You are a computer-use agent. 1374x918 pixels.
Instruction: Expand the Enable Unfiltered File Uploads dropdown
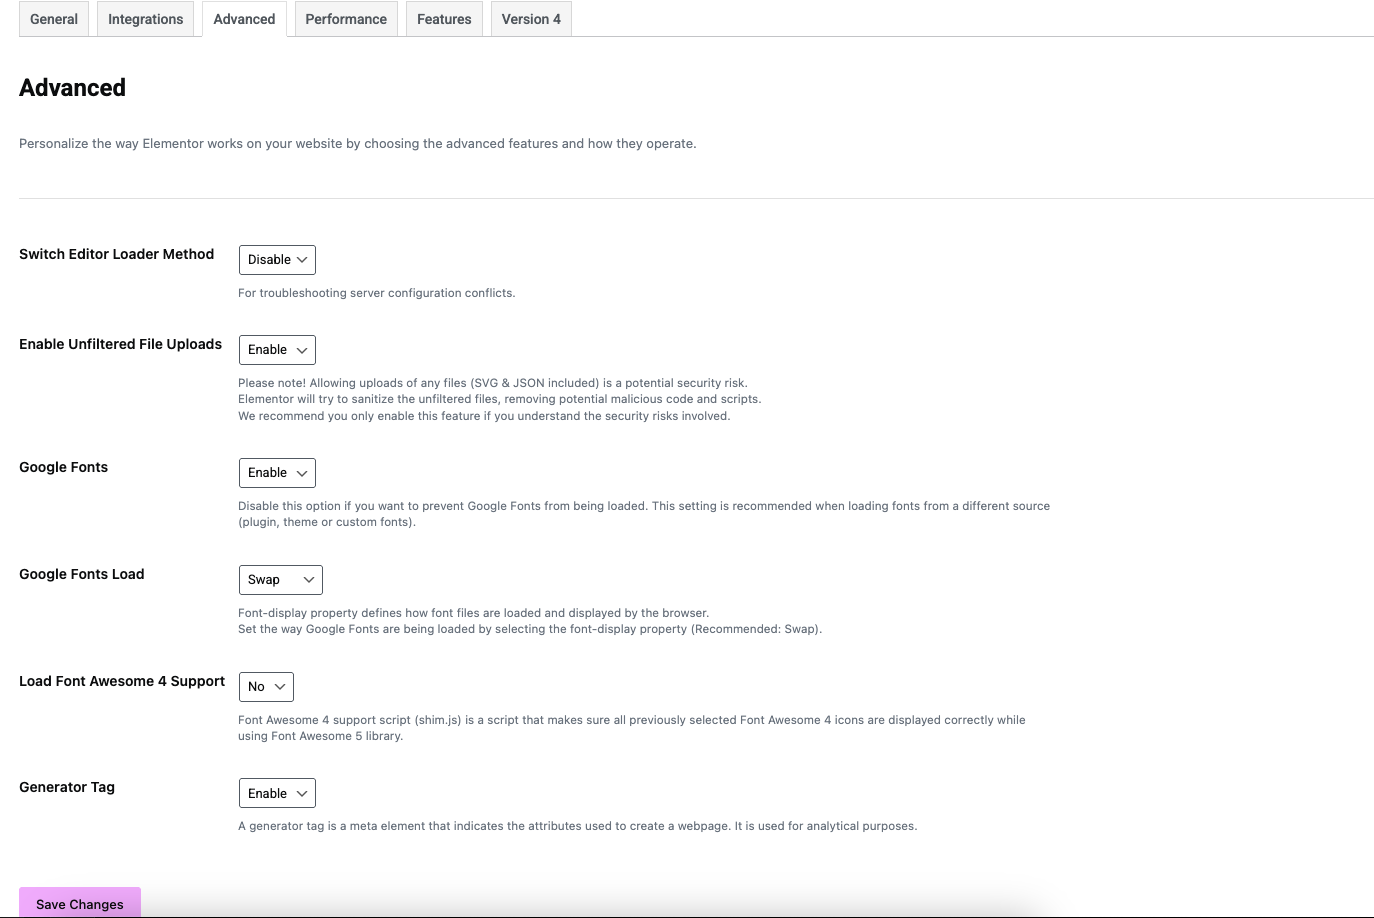(x=277, y=350)
